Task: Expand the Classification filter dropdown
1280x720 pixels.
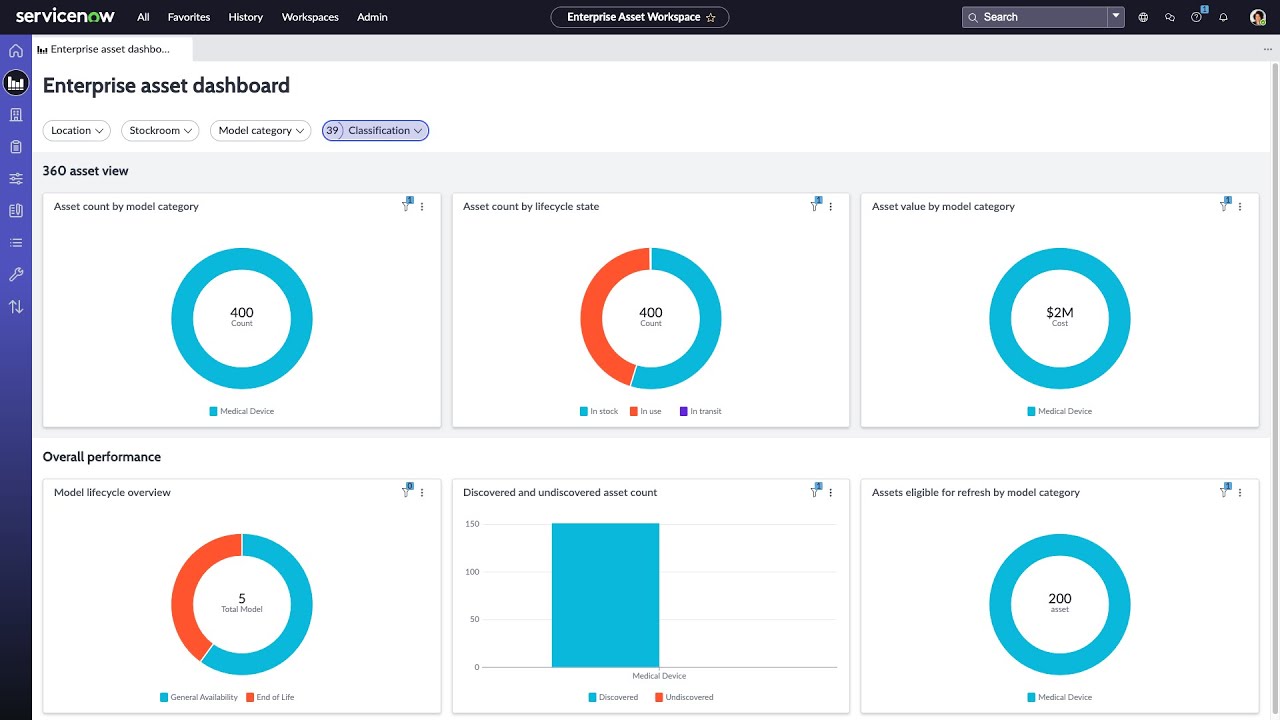Action: pyautogui.click(x=375, y=130)
